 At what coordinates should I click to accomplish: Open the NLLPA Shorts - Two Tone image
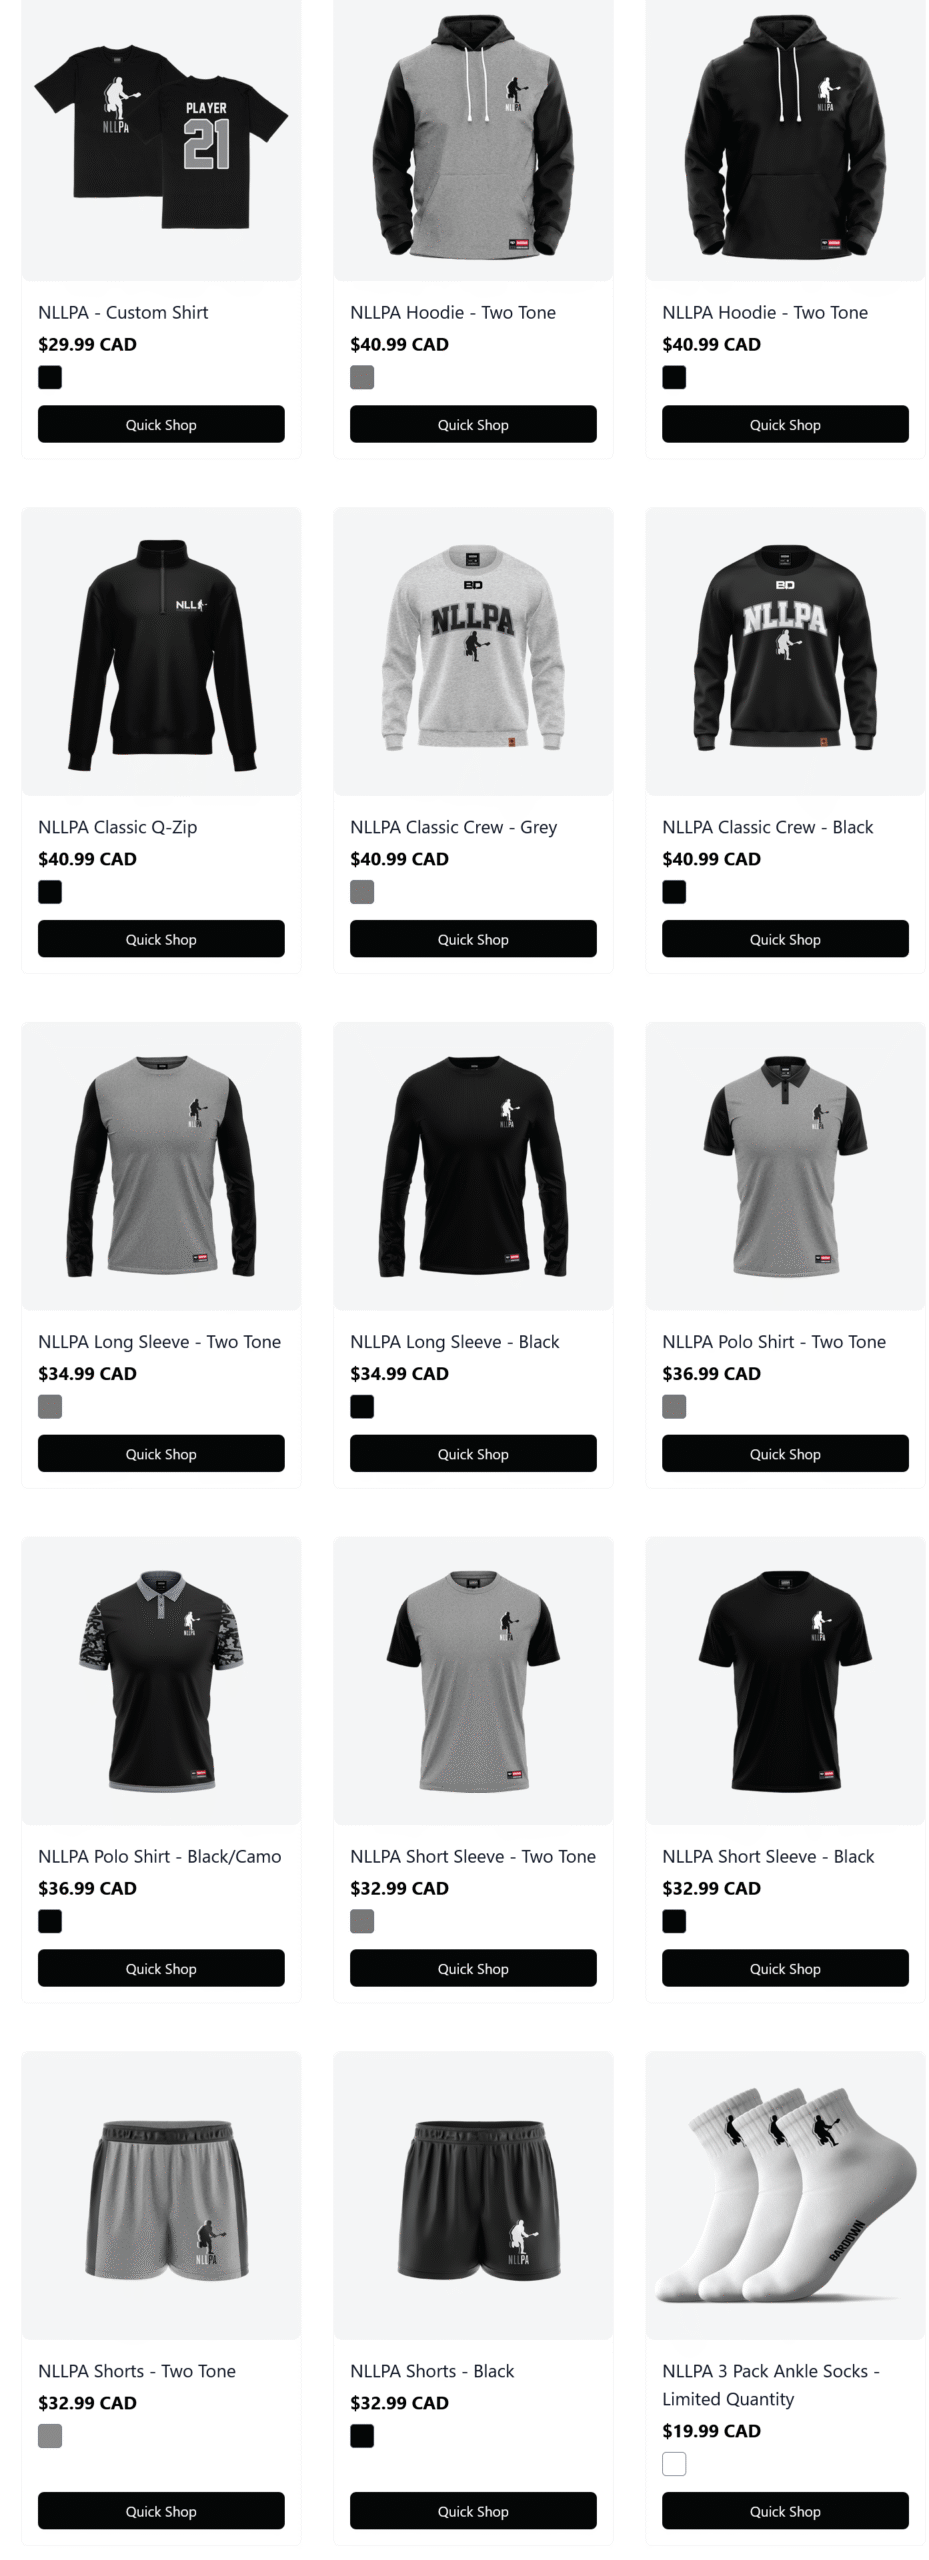(x=161, y=2196)
